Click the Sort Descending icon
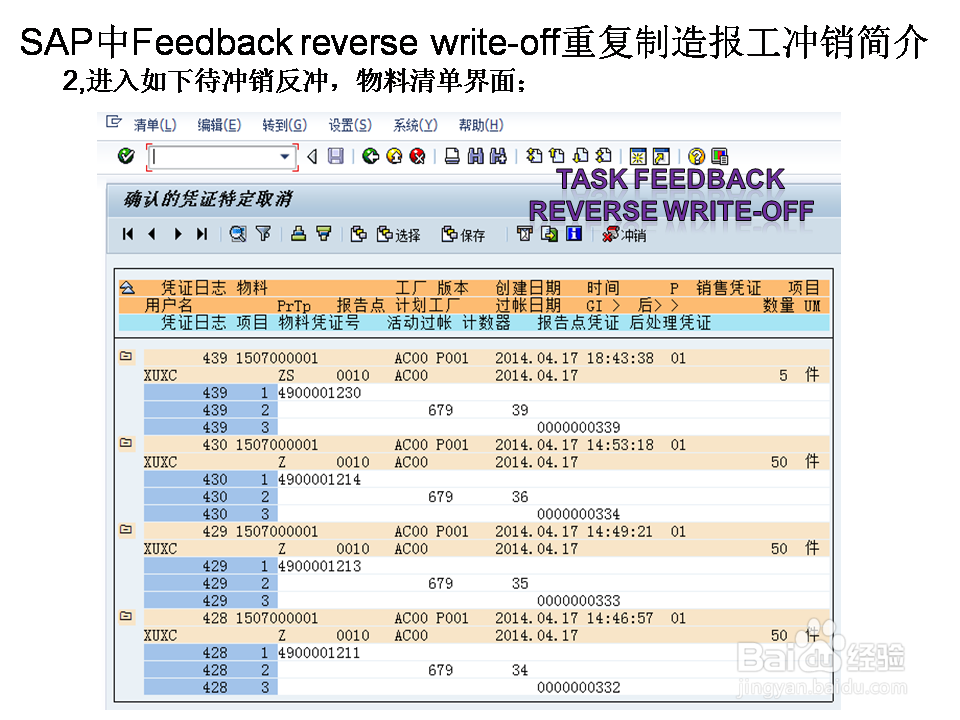960x720 pixels. click(x=323, y=234)
